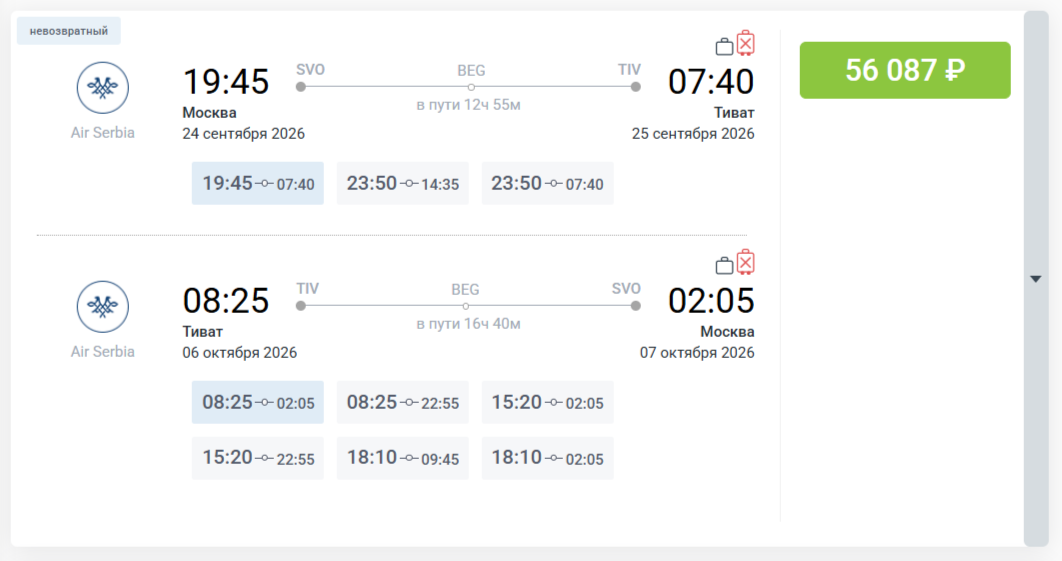
Task: Click the невозвратный fare label
Action: click(68, 31)
